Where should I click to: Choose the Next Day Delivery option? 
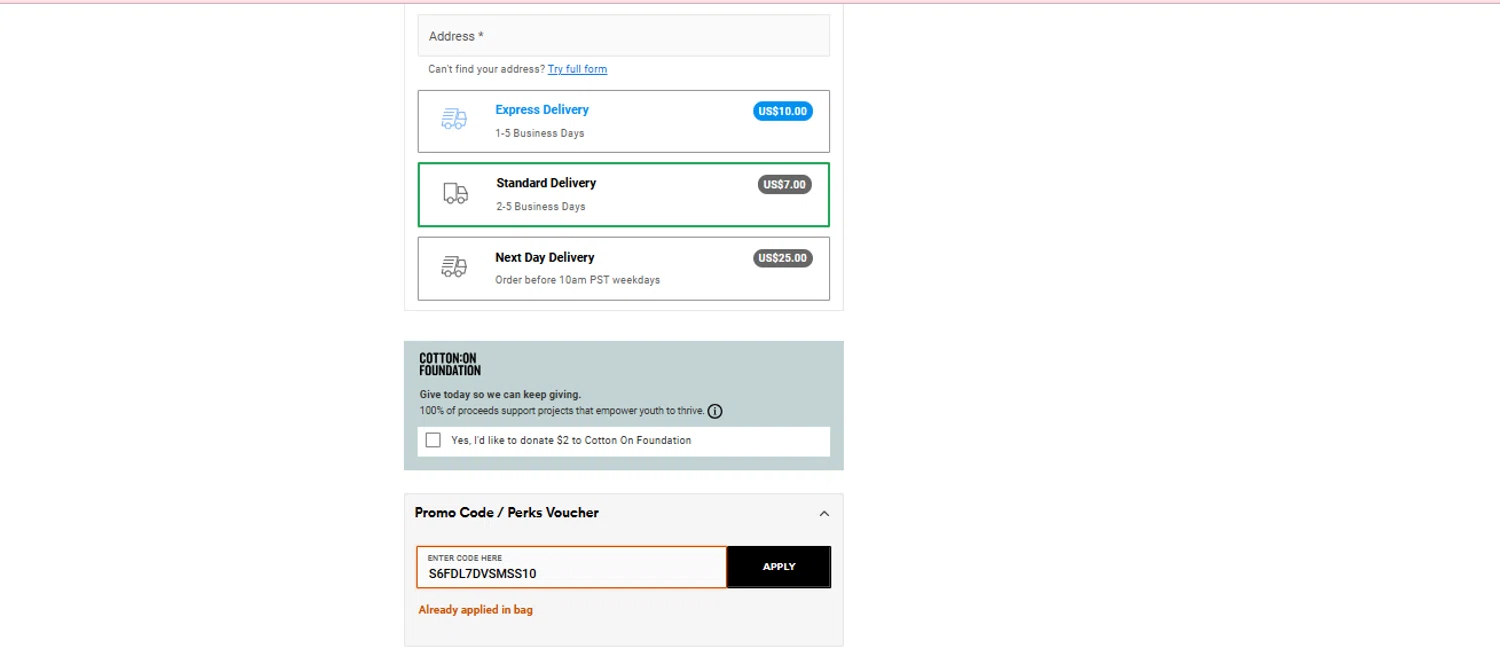click(x=624, y=268)
